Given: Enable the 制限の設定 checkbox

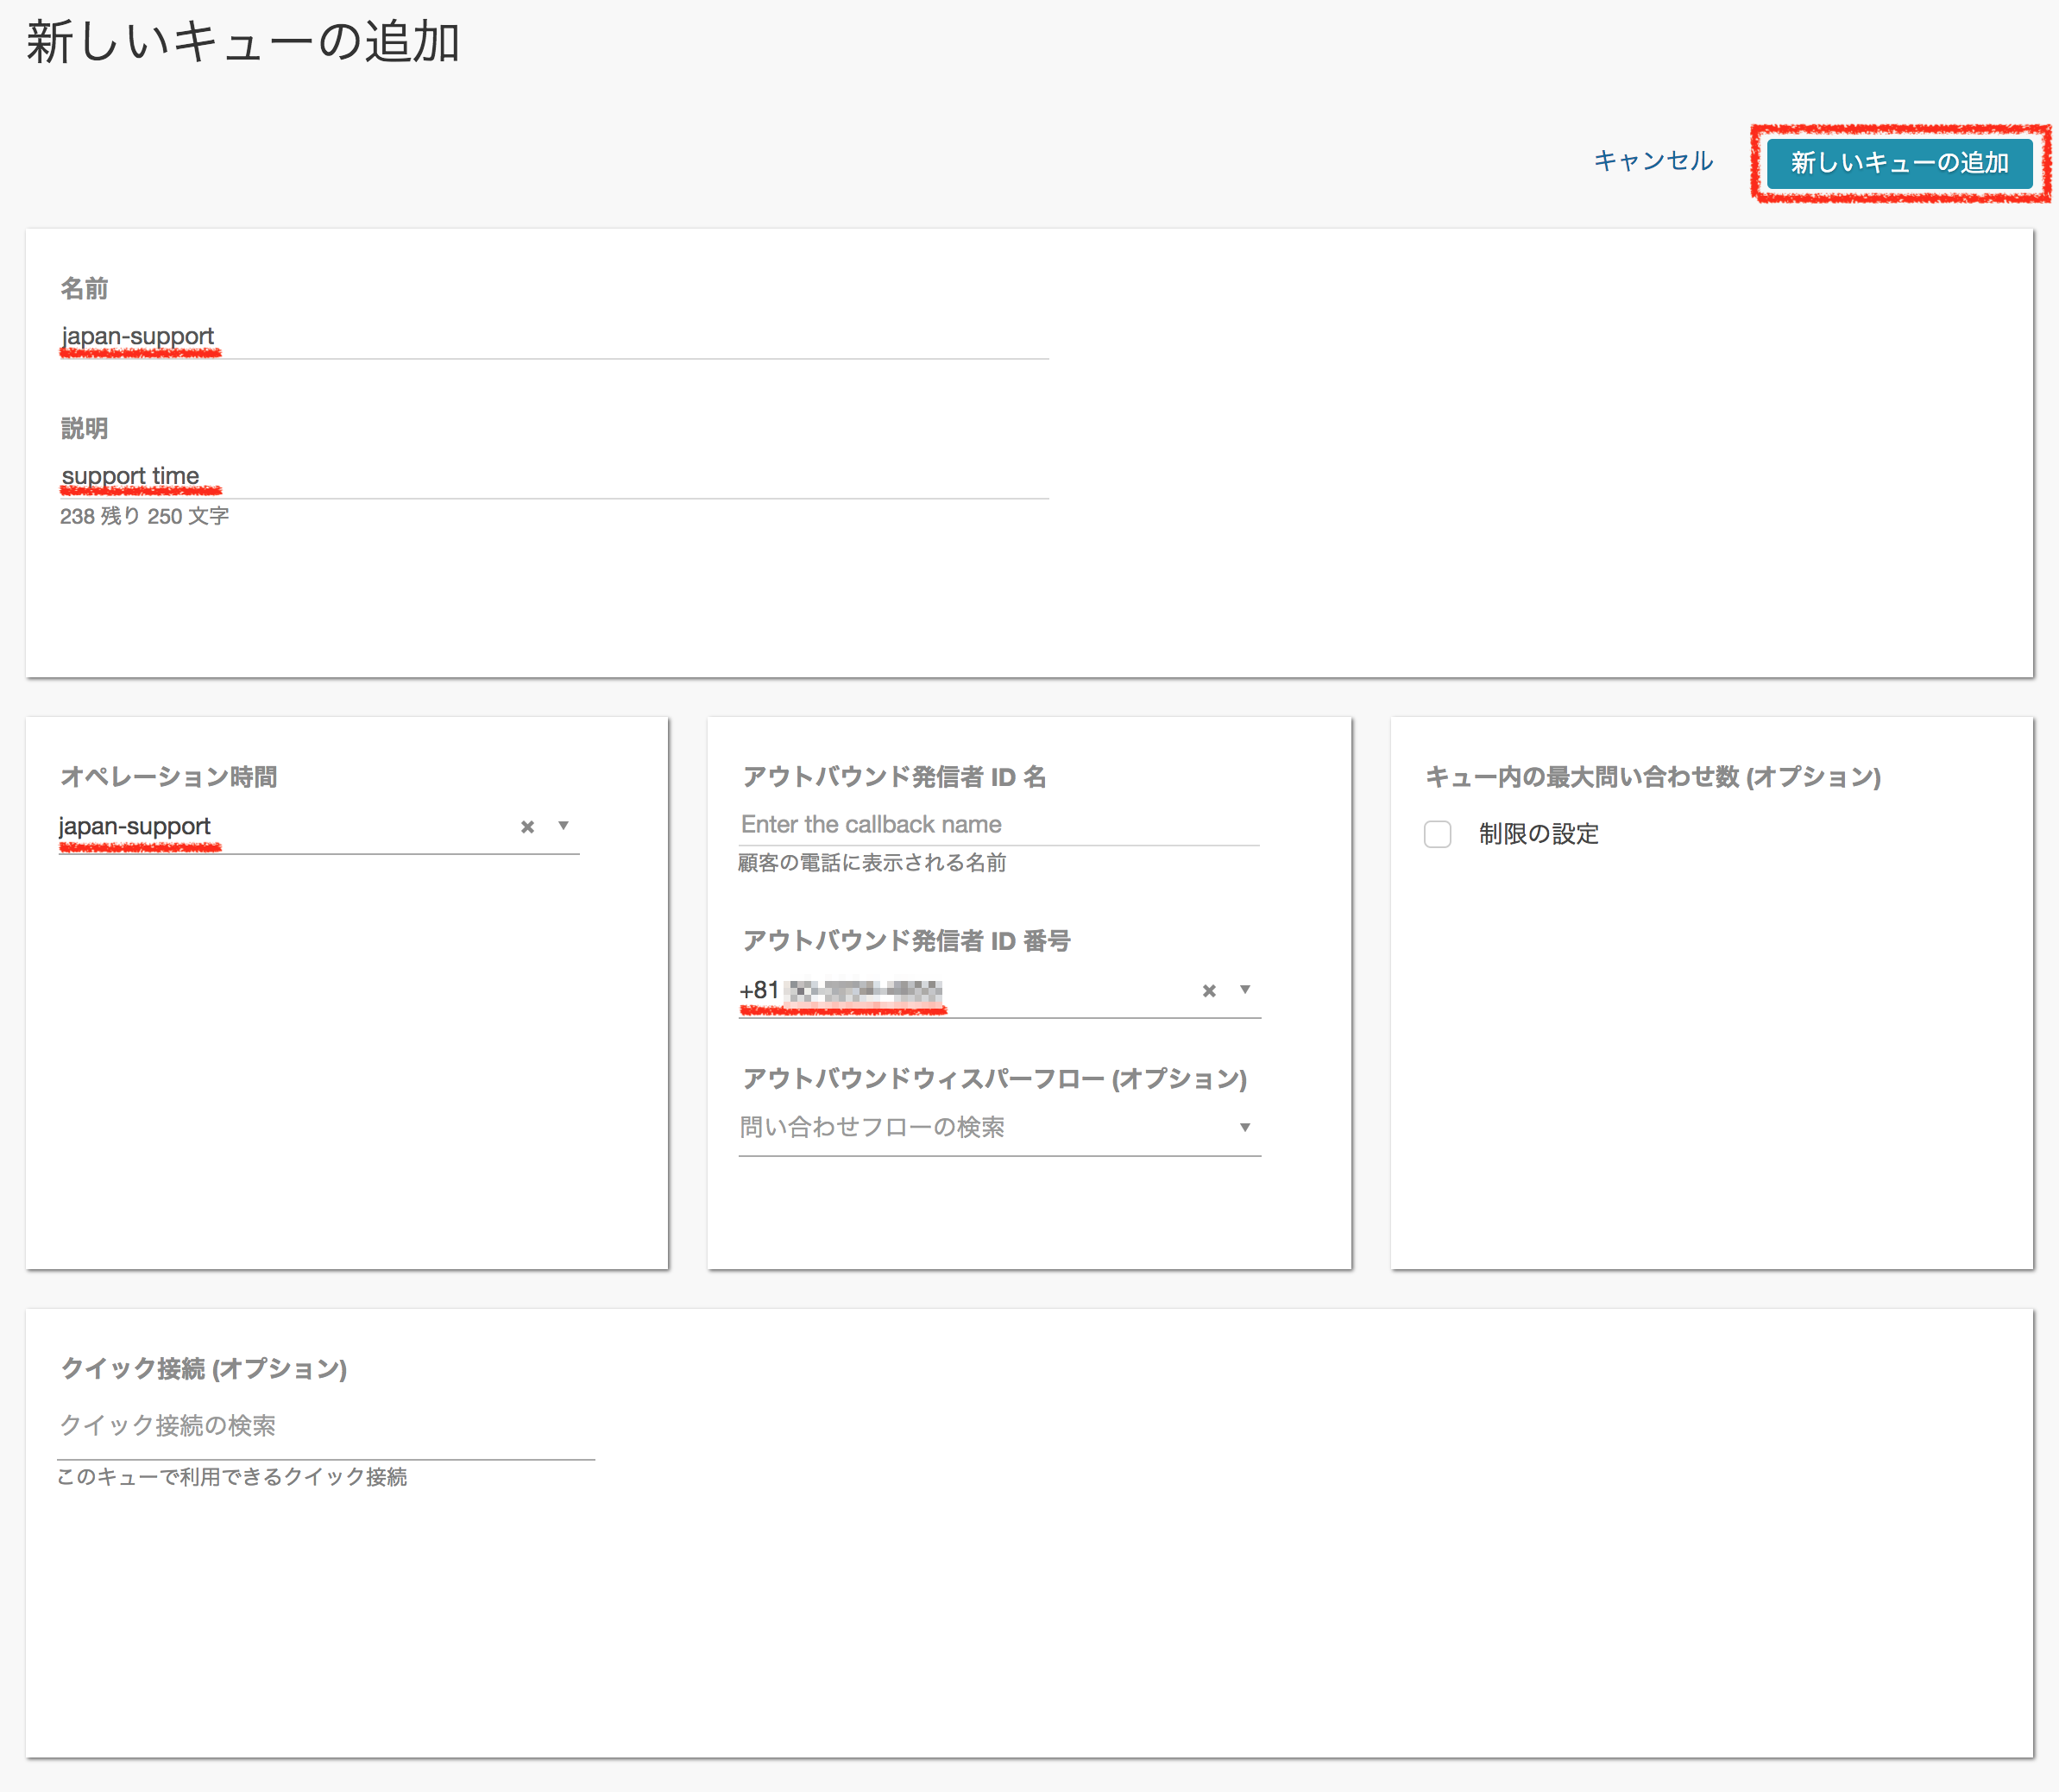Looking at the screenshot, I should click(1437, 834).
